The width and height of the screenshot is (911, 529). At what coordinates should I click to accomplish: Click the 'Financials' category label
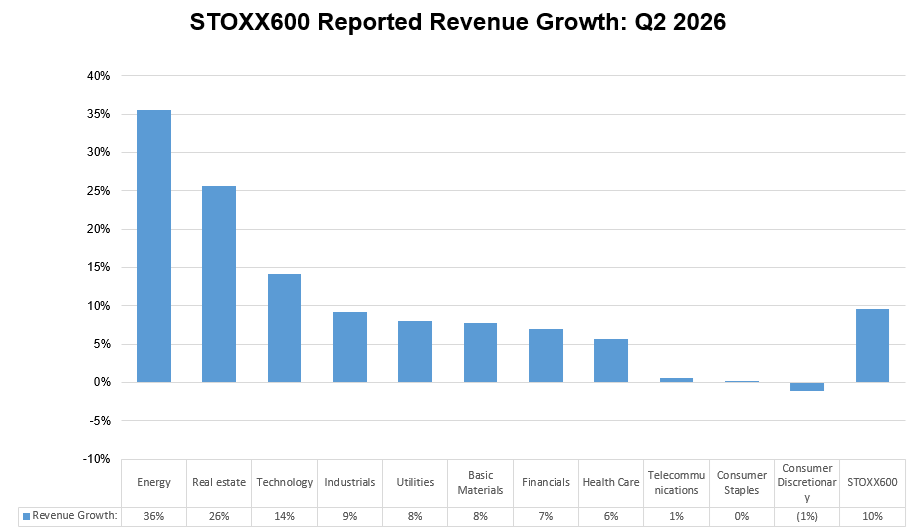tap(546, 482)
